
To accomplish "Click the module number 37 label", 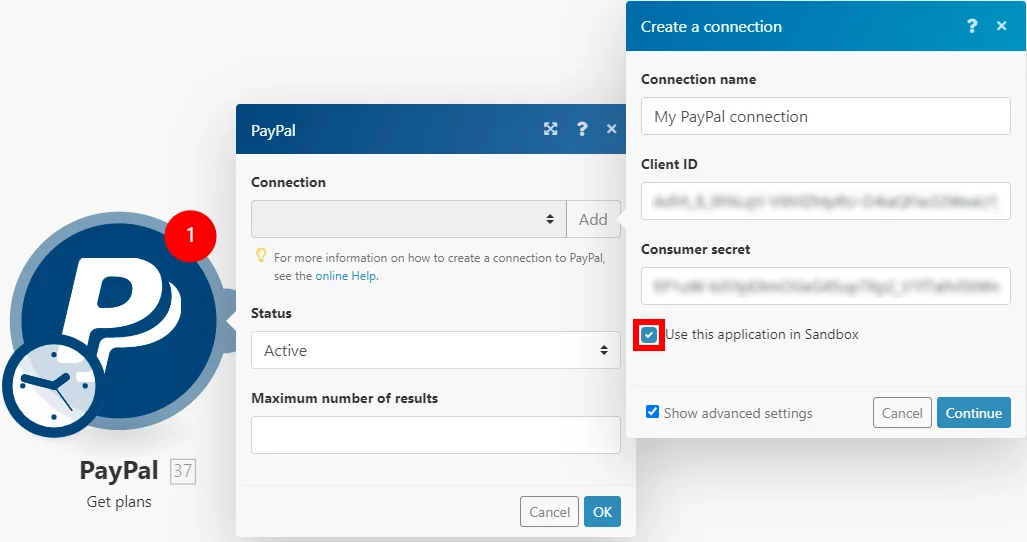I will click(183, 471).
